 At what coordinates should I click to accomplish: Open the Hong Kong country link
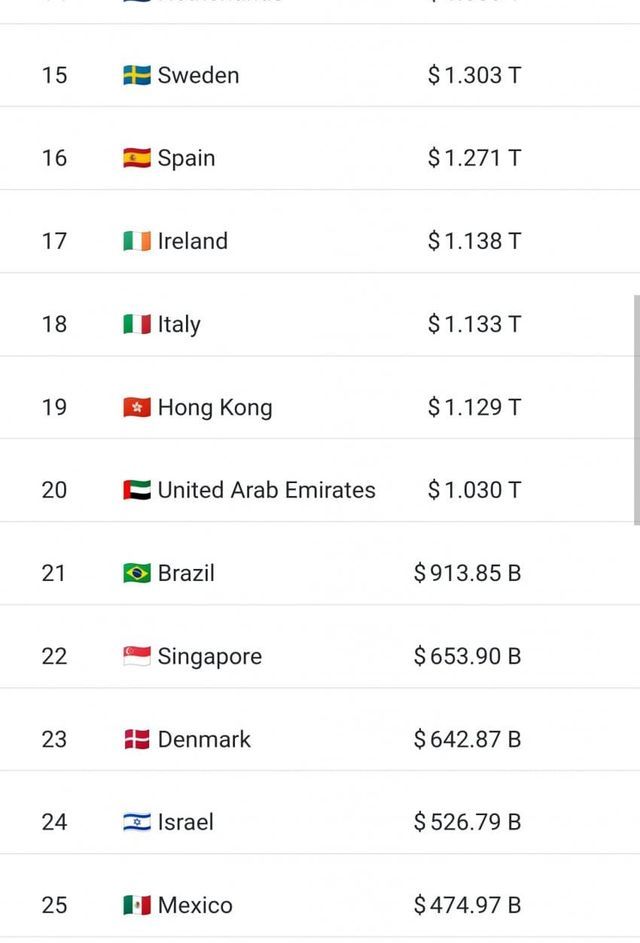(215, 407)
